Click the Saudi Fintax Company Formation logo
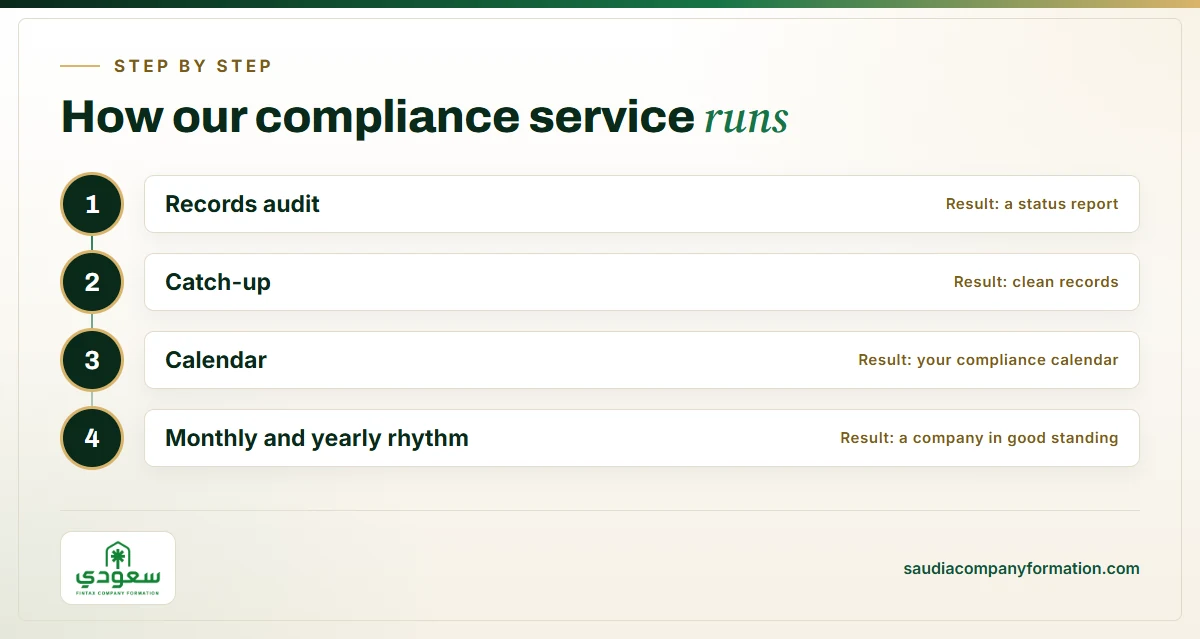The image size is (1200, 639). (118, 568)
